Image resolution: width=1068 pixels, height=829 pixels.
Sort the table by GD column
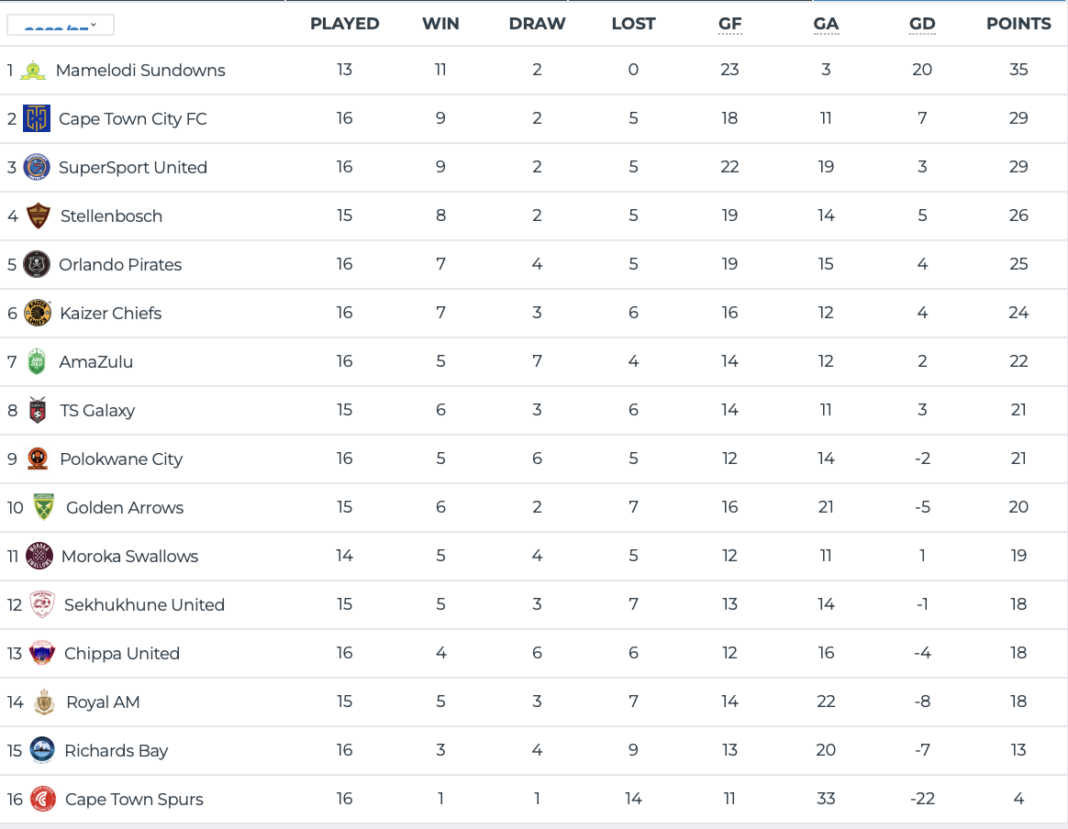pos(922,23)
